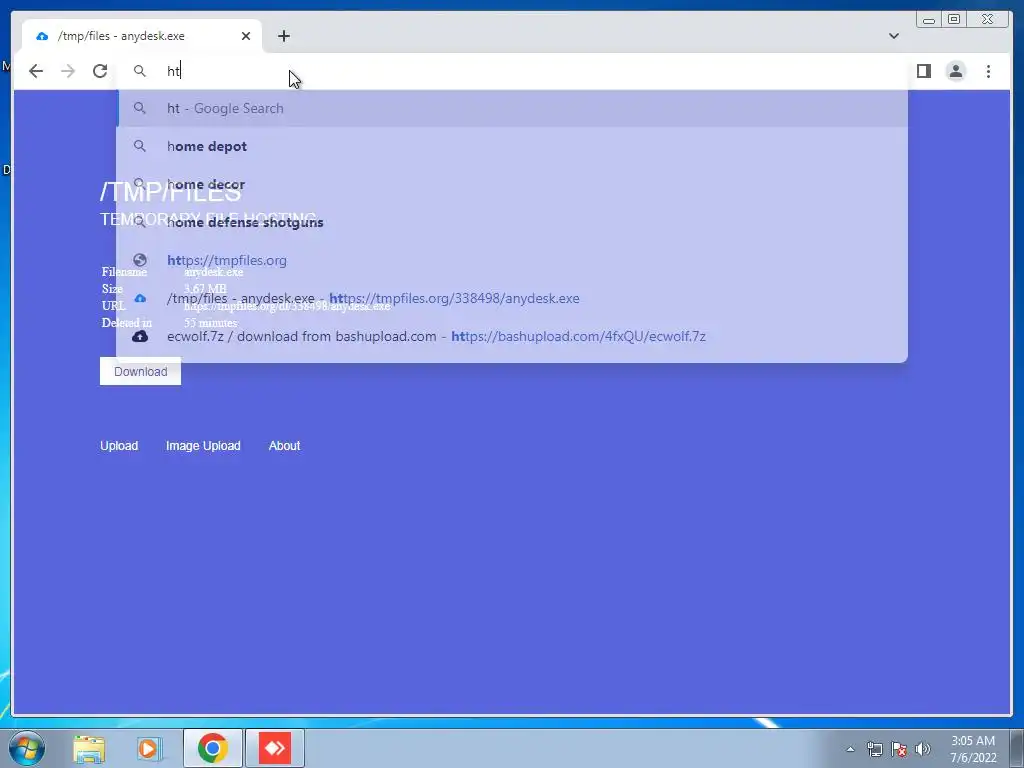Open the clock showing 3:05 AM

[973, 749]
